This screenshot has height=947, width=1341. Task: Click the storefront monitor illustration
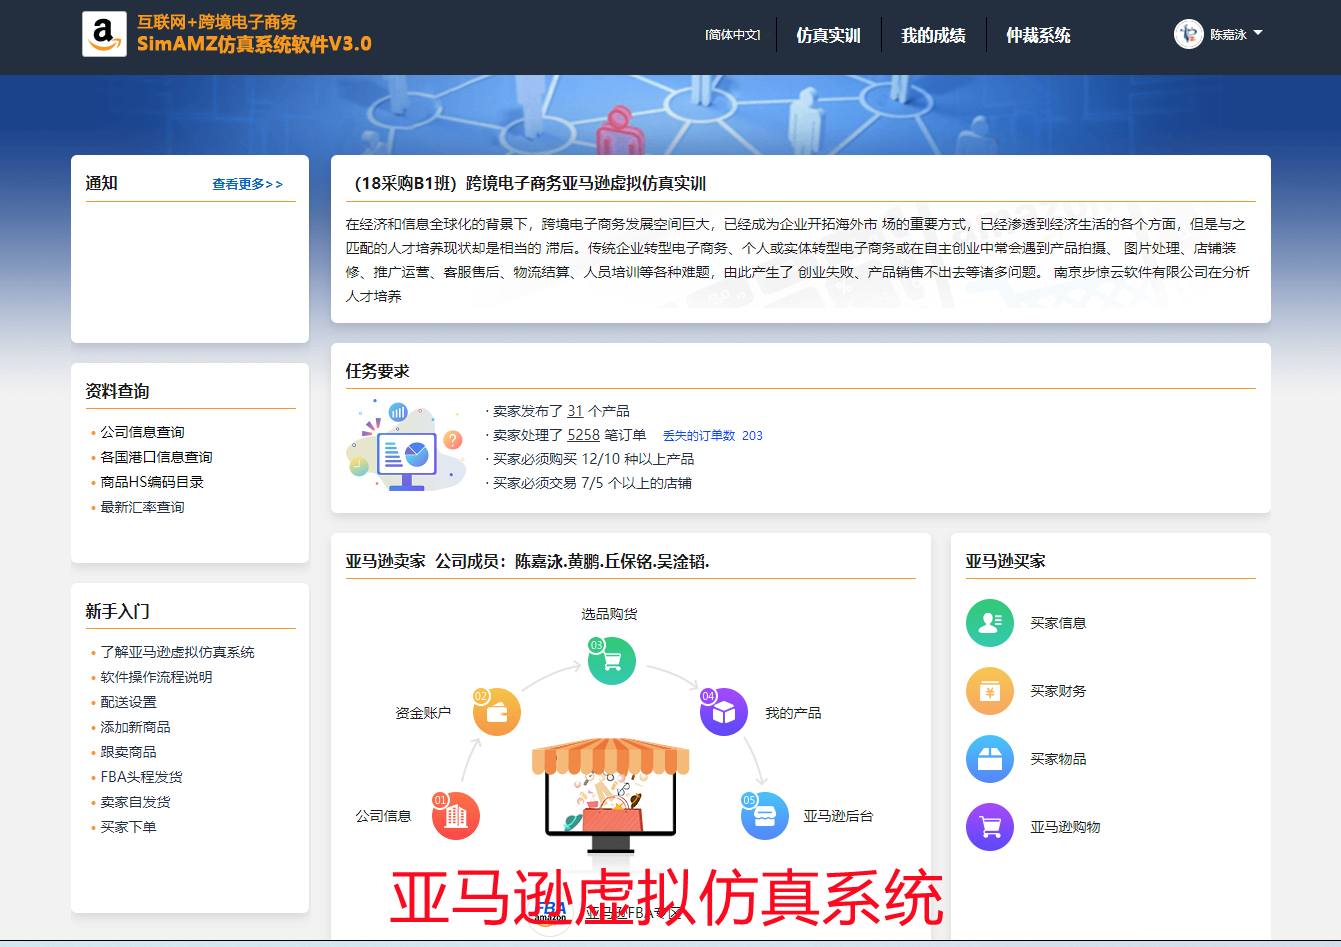pos(610,797)
